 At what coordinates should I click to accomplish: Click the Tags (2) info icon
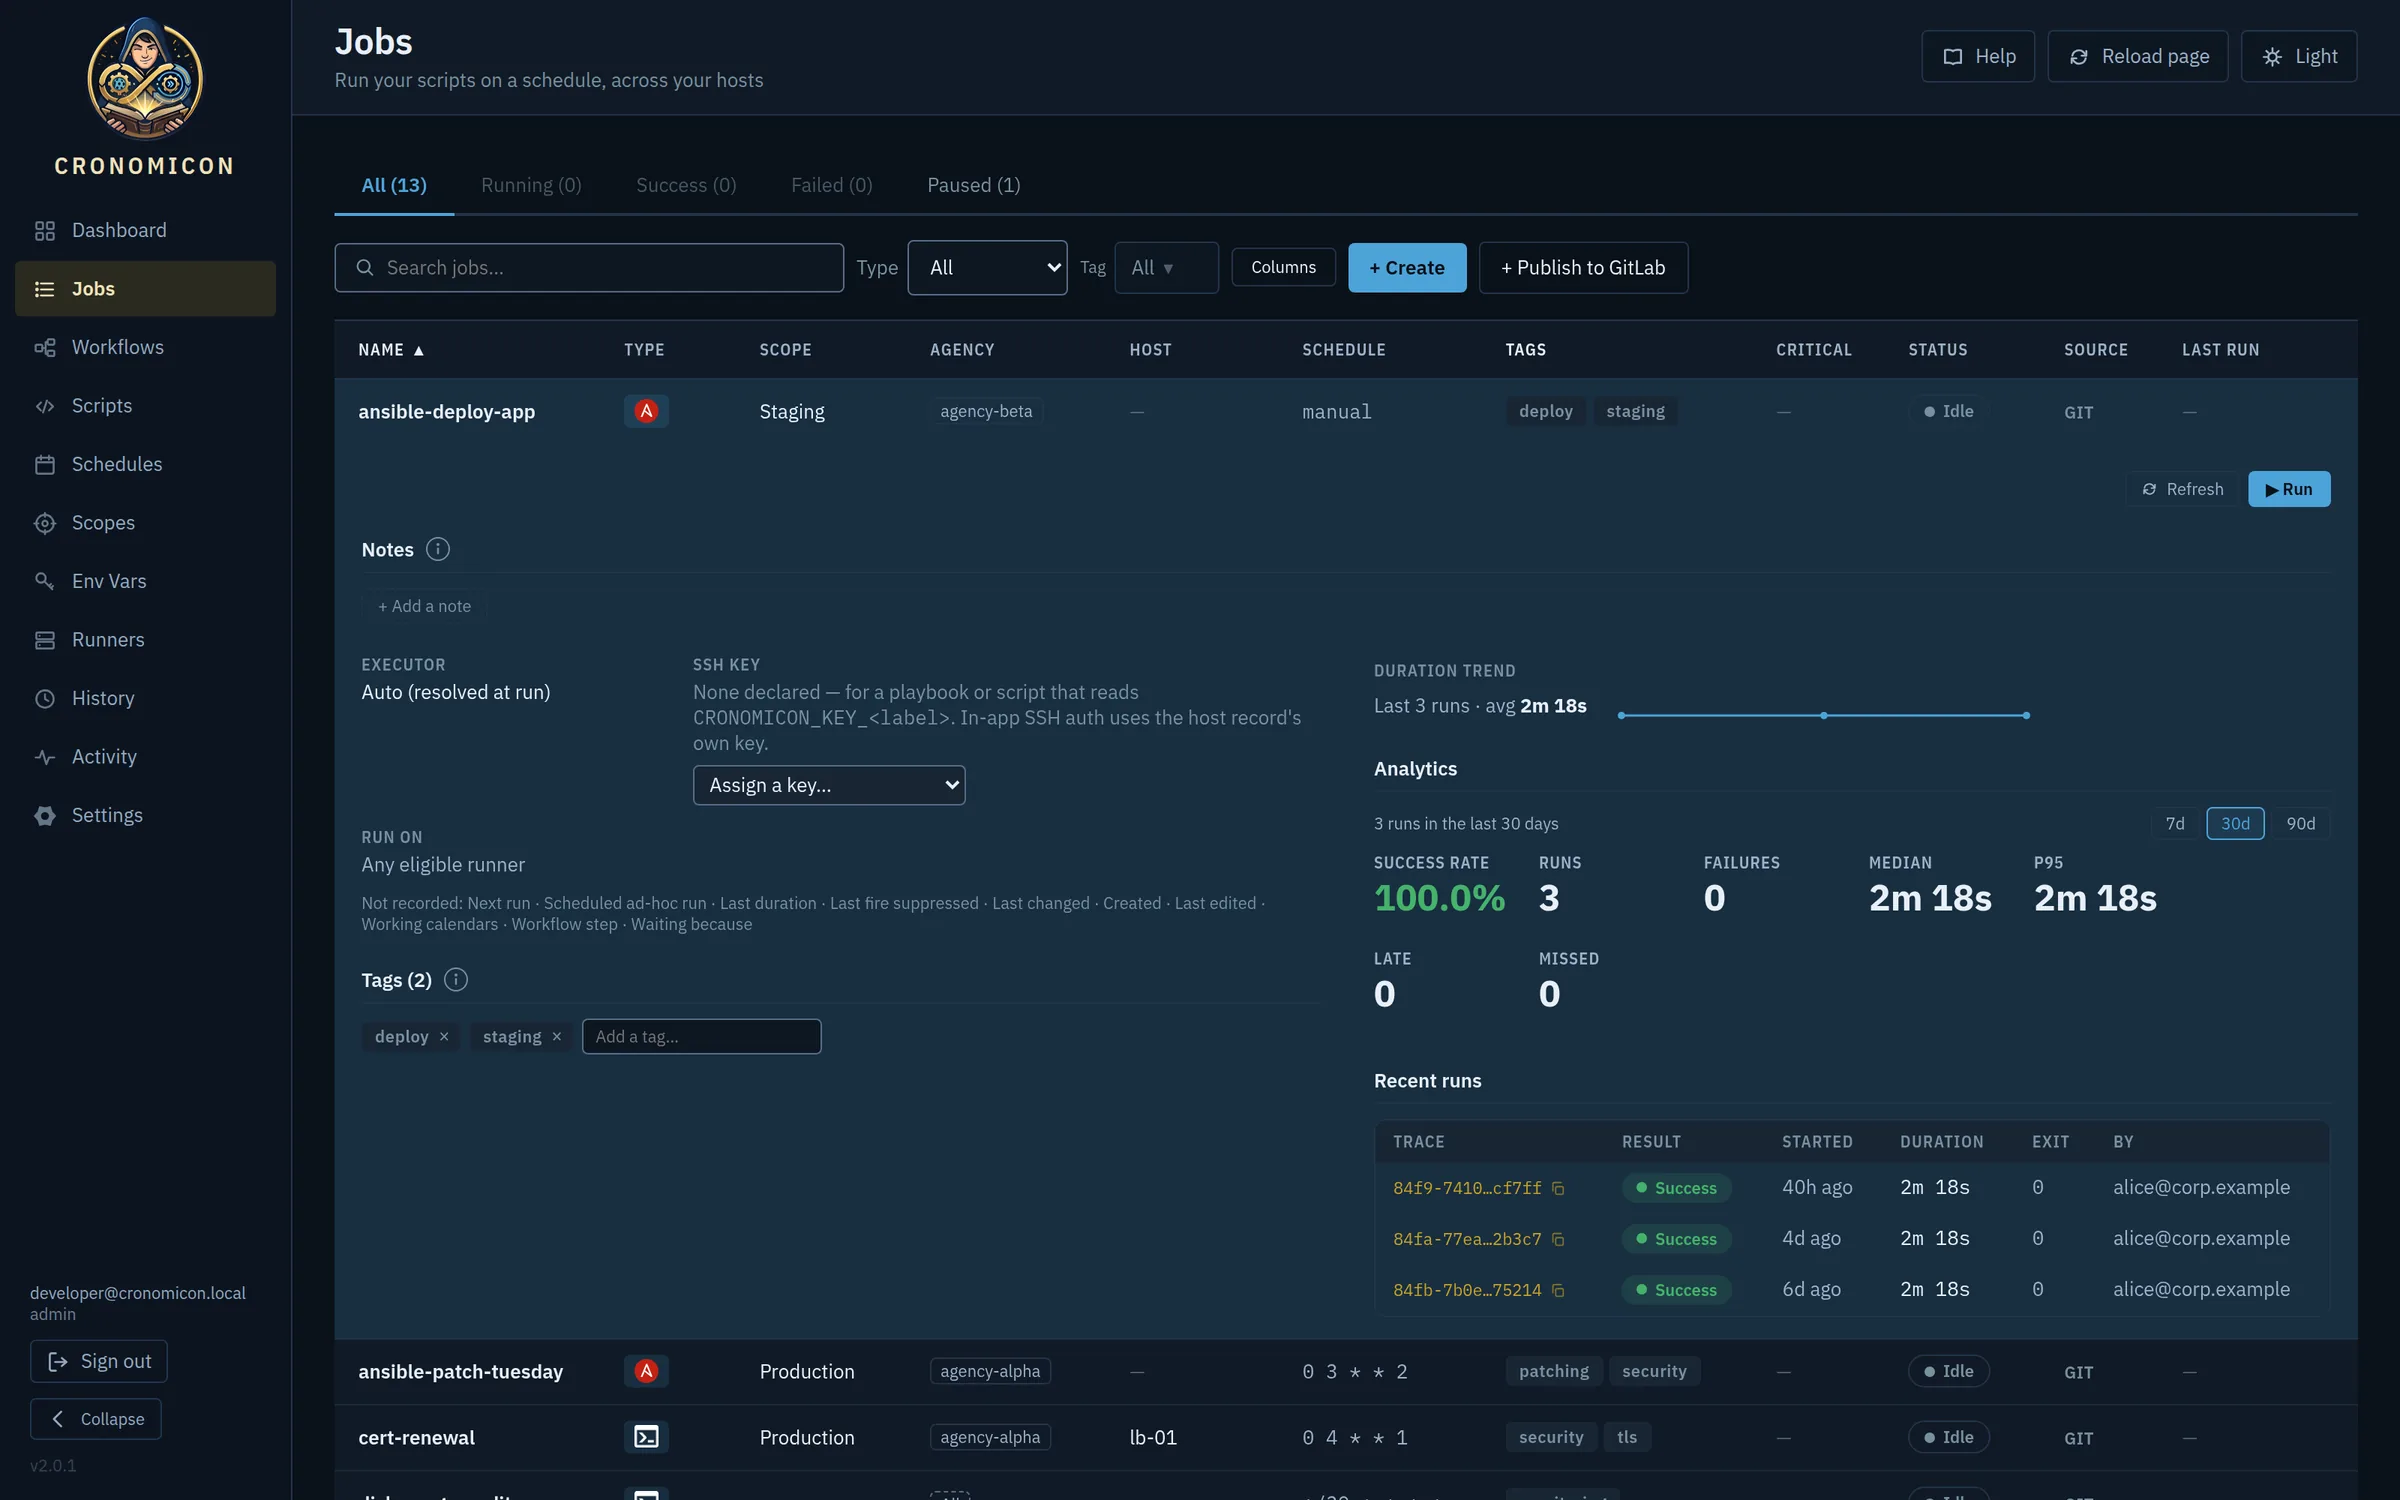pos(456,980)
